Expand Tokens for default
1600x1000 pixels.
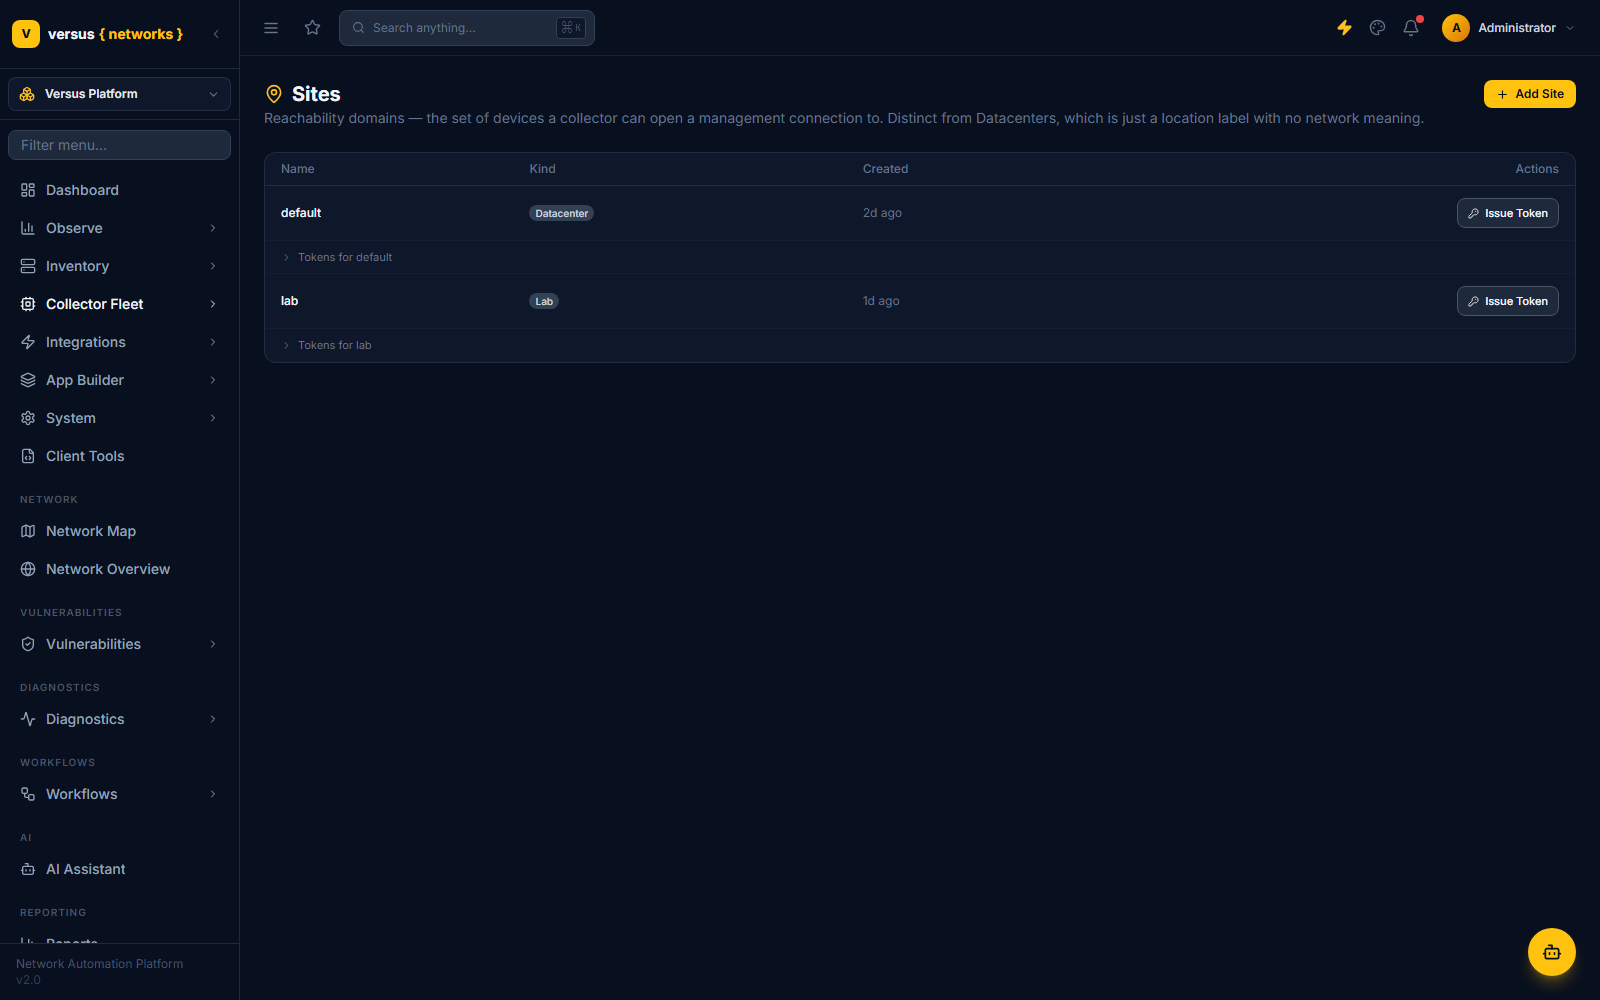(338, 257)
